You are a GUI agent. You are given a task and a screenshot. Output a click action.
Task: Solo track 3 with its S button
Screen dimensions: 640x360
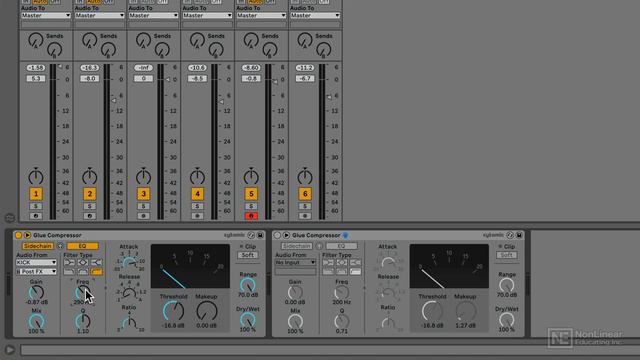(143, 206)
